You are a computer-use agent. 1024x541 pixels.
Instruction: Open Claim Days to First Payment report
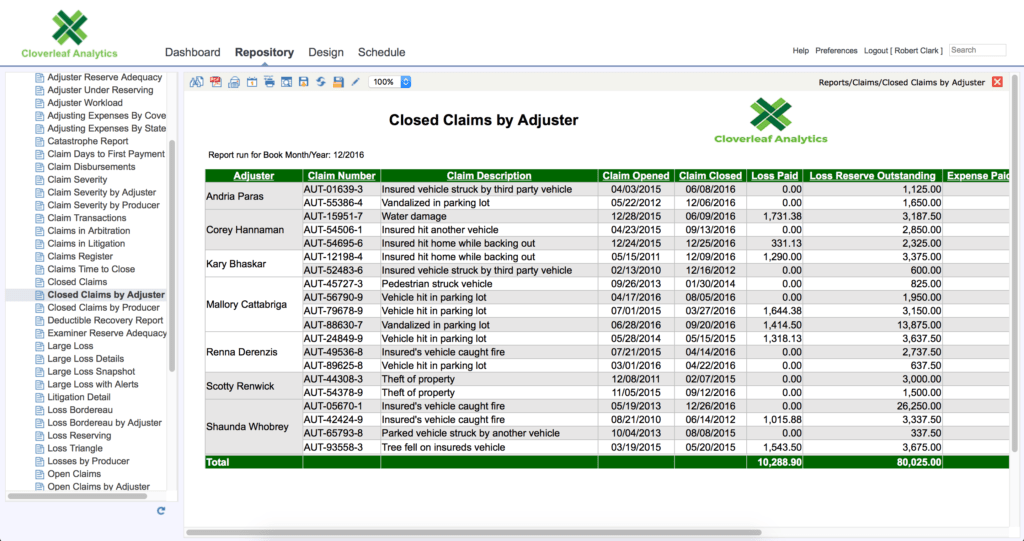(x=106, y=154)
